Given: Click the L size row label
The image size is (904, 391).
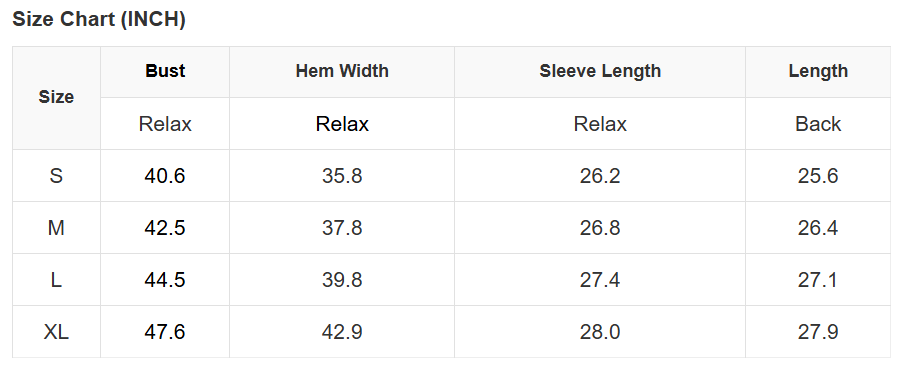Looking at the screenshot, I should point(56,280).
